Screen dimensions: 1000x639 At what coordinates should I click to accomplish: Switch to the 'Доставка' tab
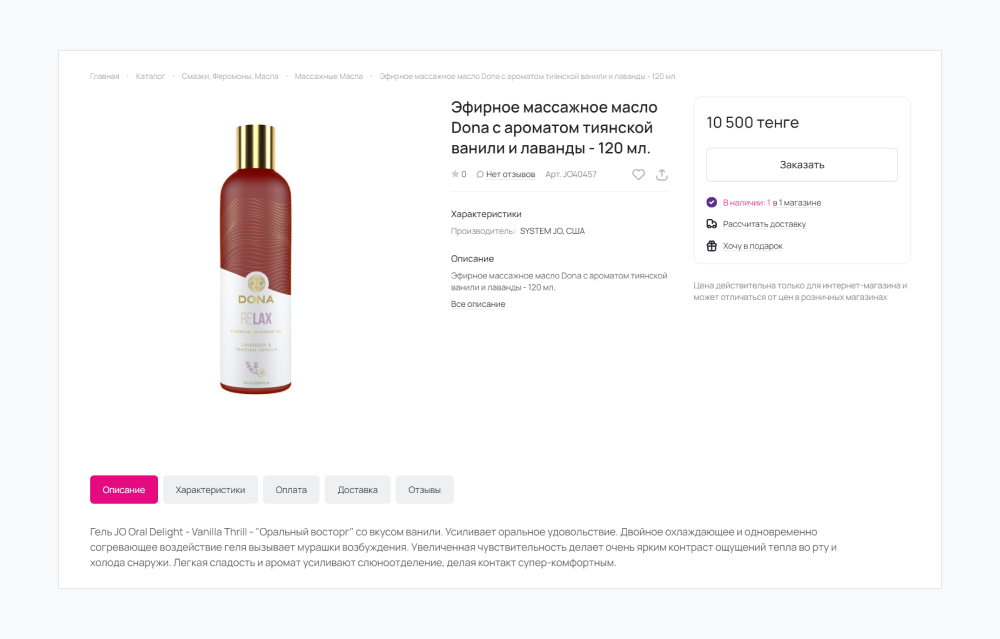pyautogui.click(x=356, y=489)
